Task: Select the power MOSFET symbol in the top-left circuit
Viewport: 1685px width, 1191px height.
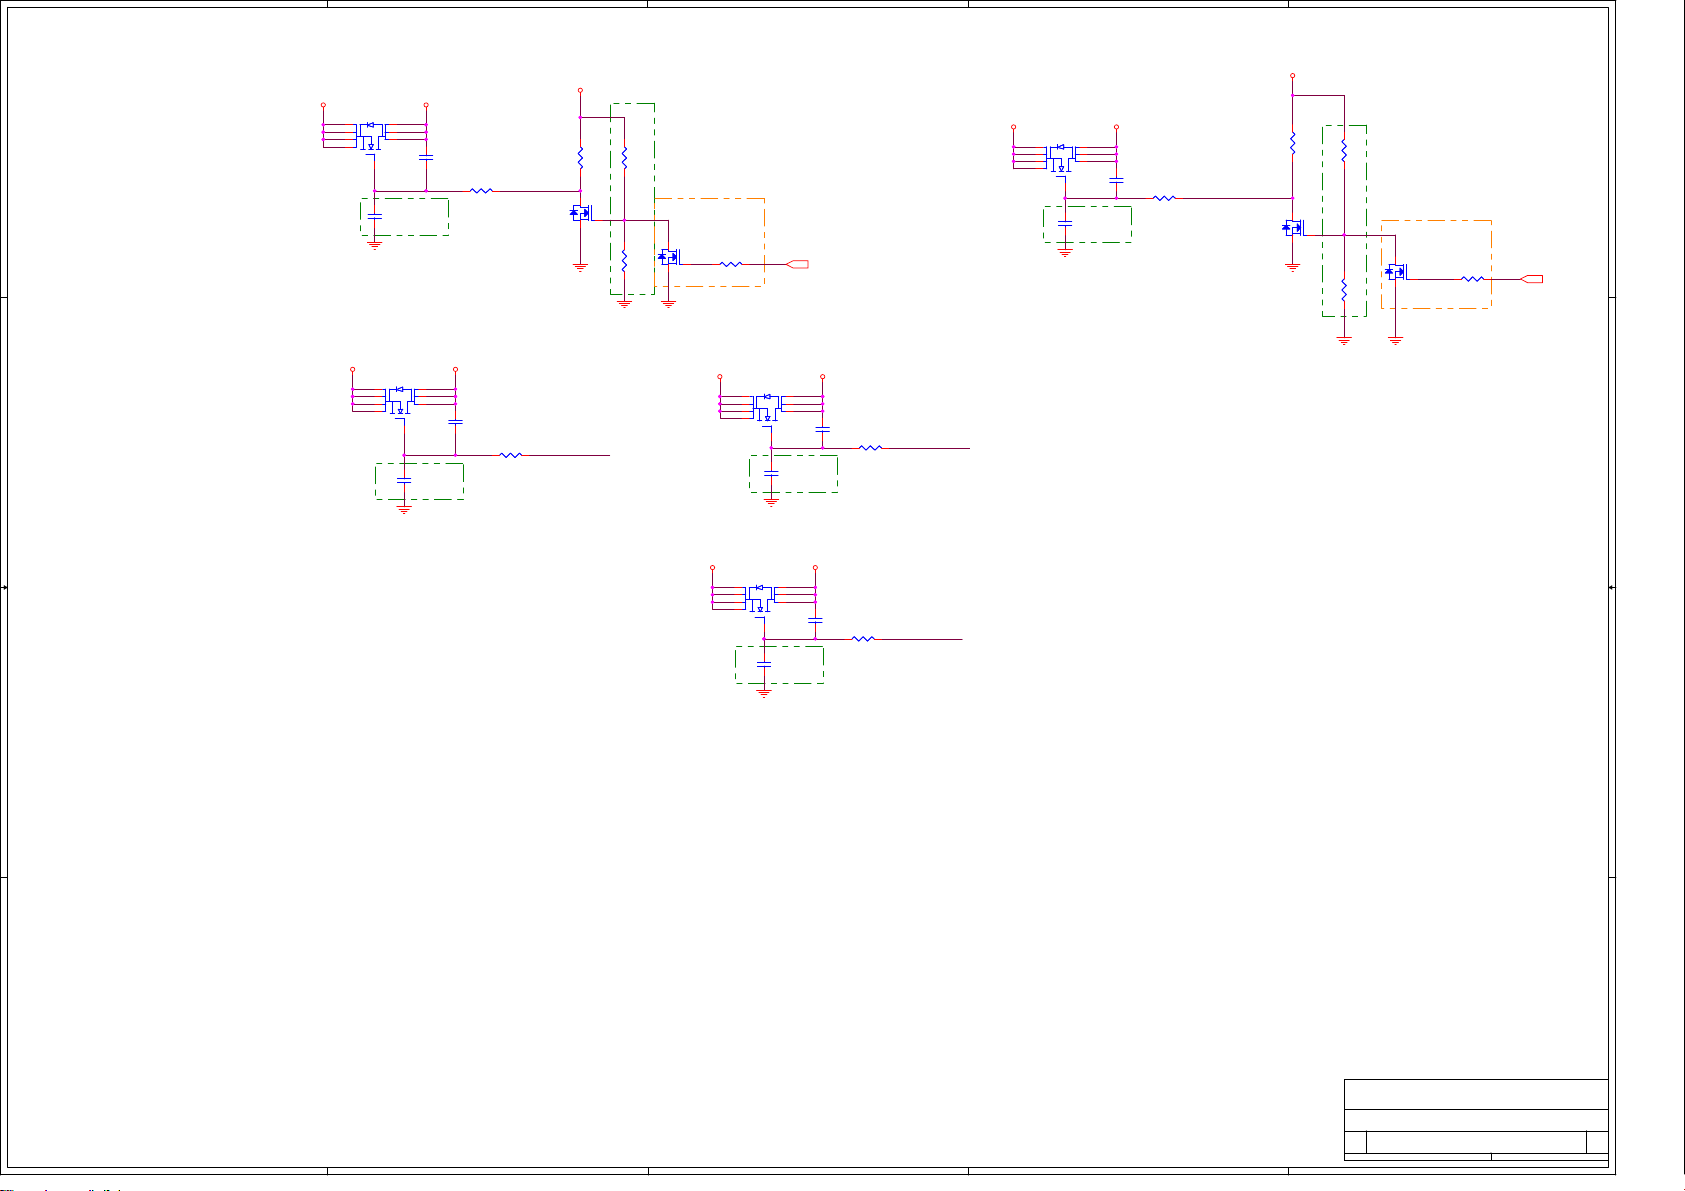Action: click(371, 136)
